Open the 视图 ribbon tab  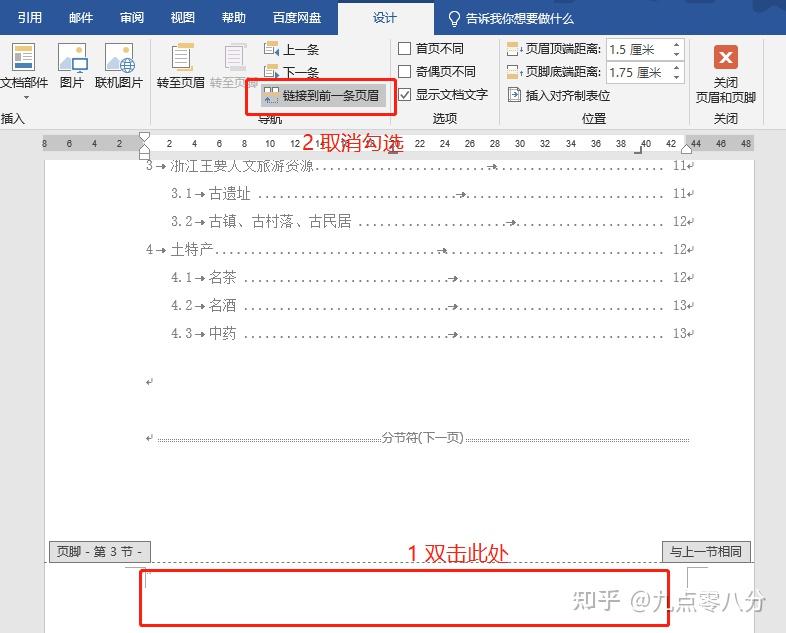point(182,18)
